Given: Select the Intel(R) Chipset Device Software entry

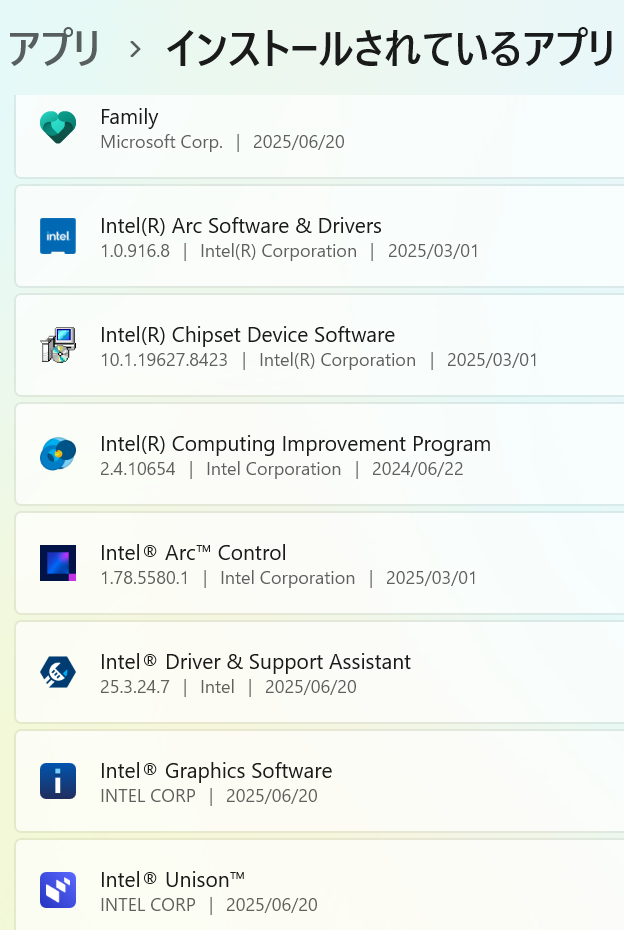Looking at the screenshot, I should pyautogui.click(x=320, y=345).
